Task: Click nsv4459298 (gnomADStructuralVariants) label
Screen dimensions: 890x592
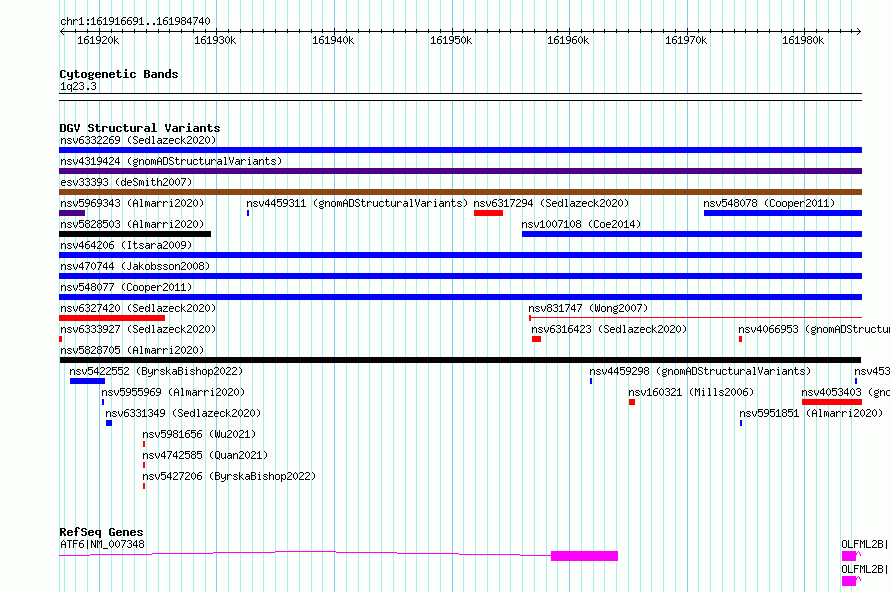Action: [x=700, y=371]
